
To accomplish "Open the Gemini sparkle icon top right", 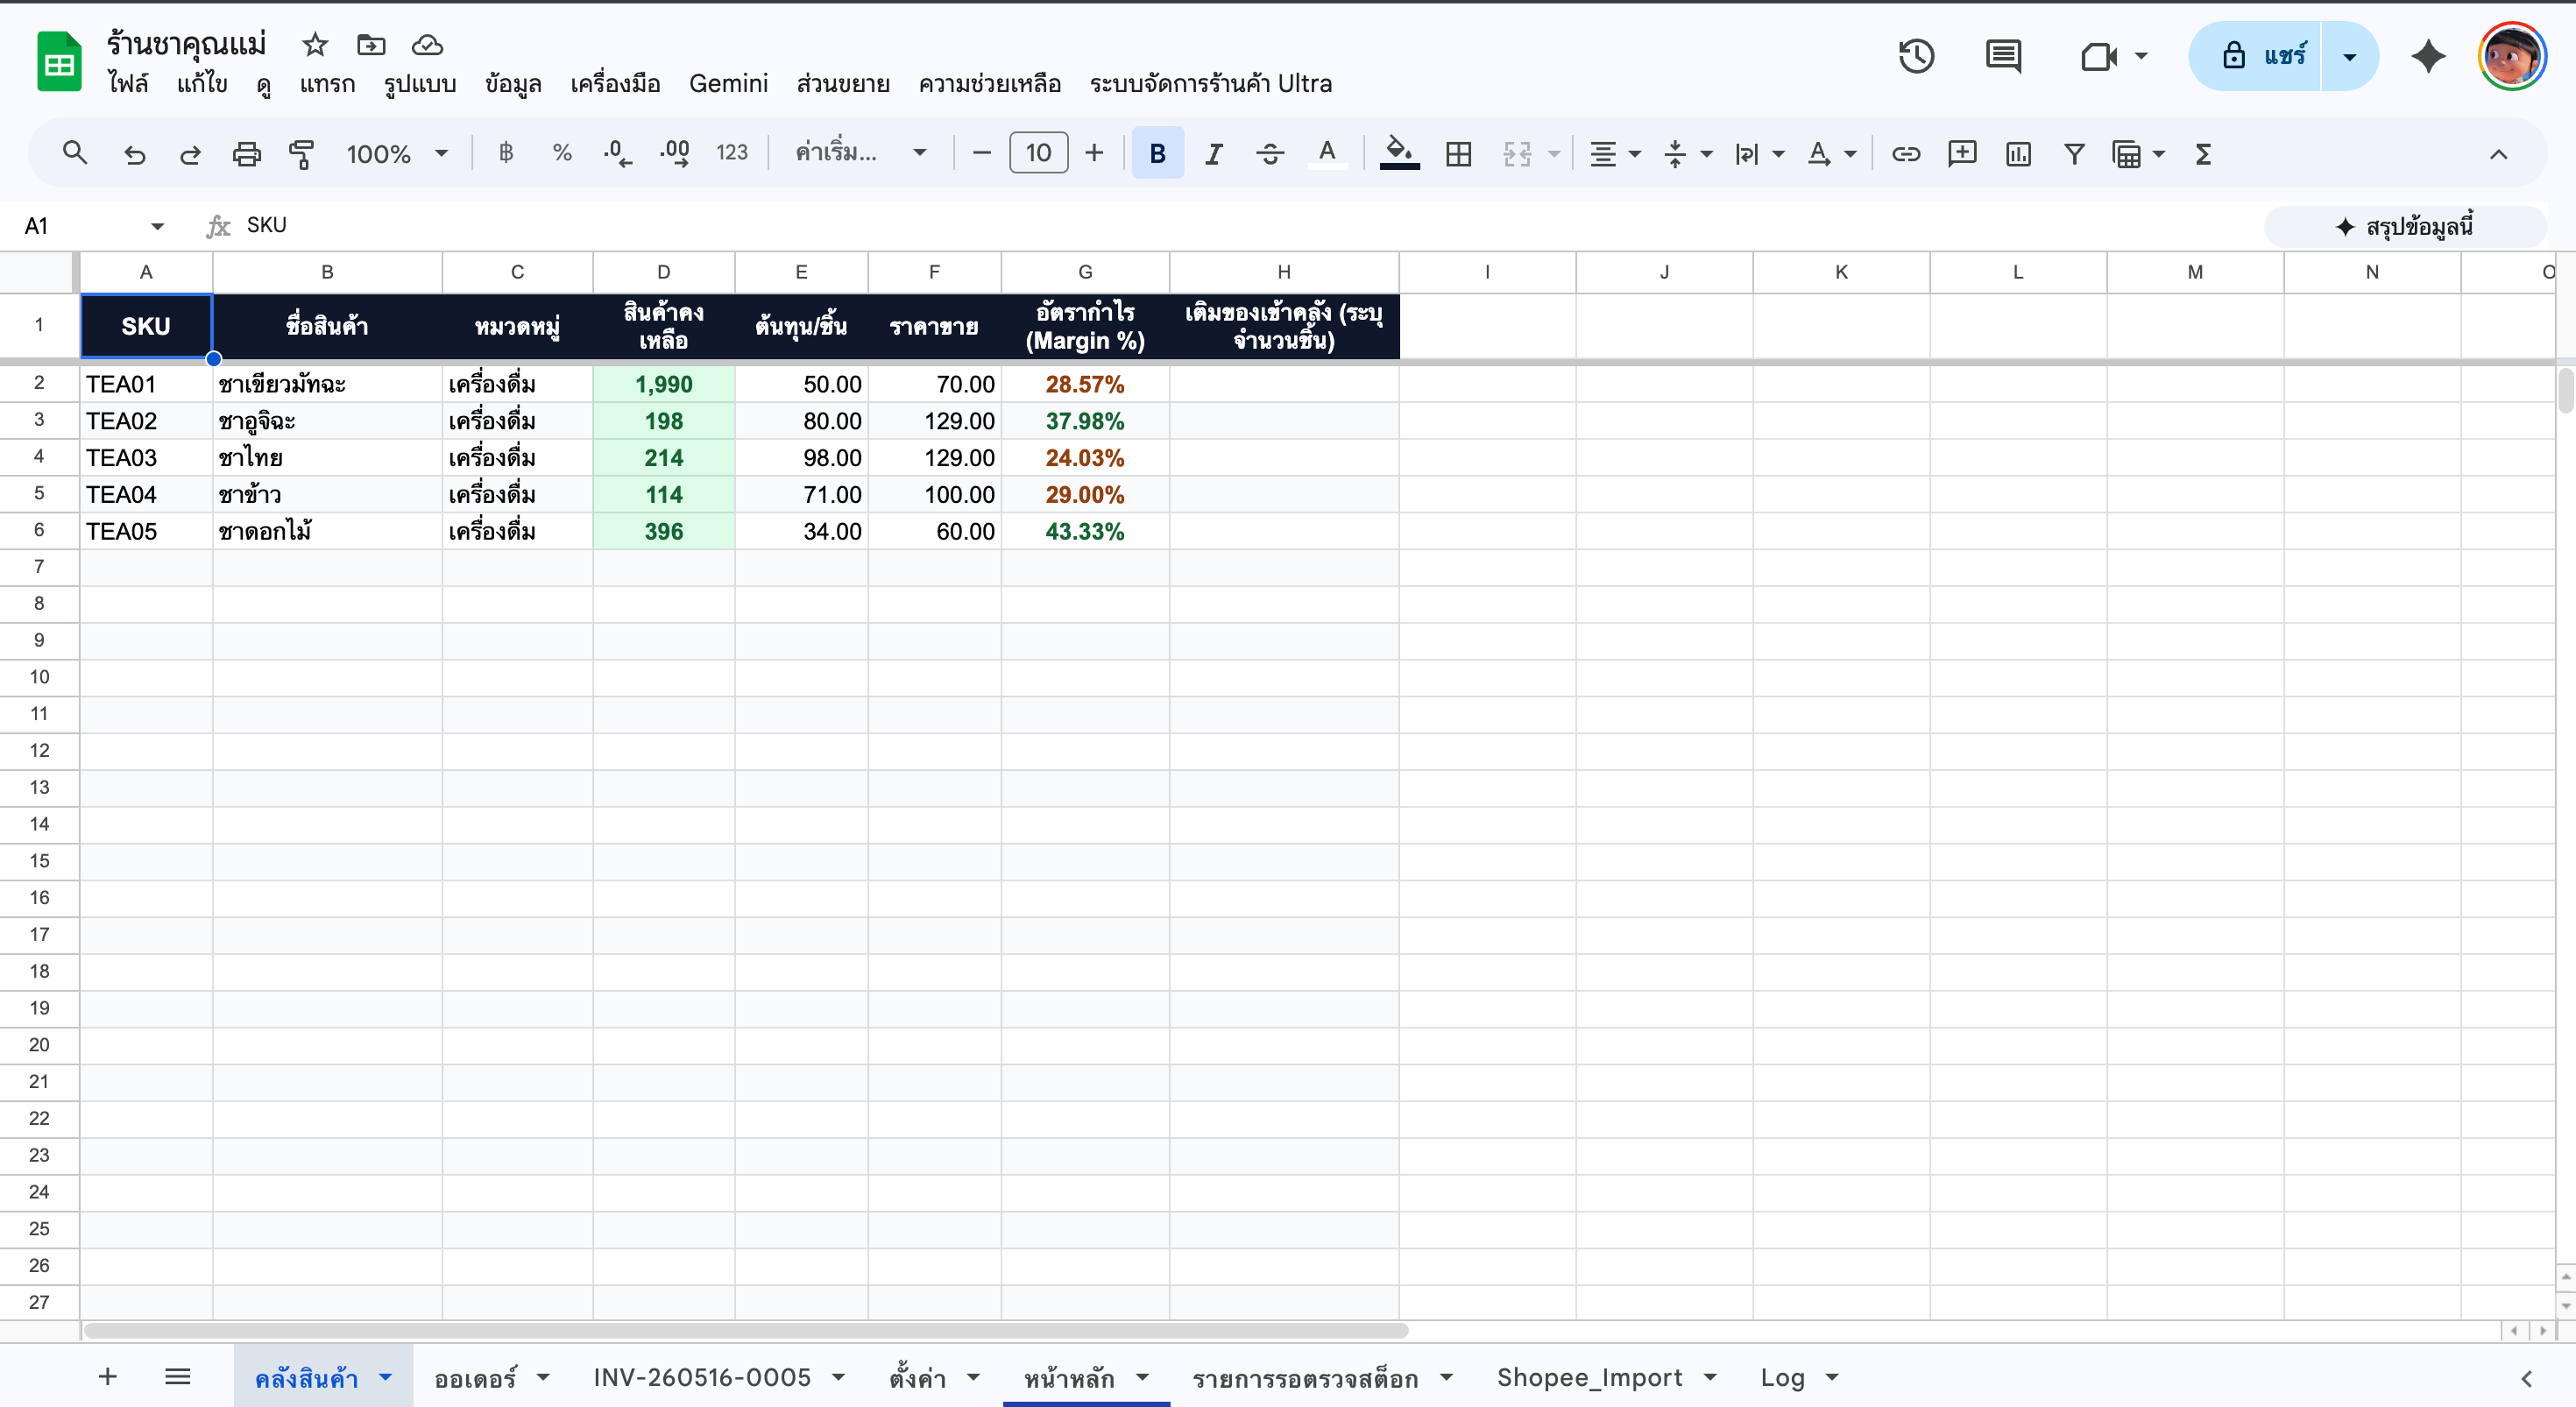I will pos(2428,56).
